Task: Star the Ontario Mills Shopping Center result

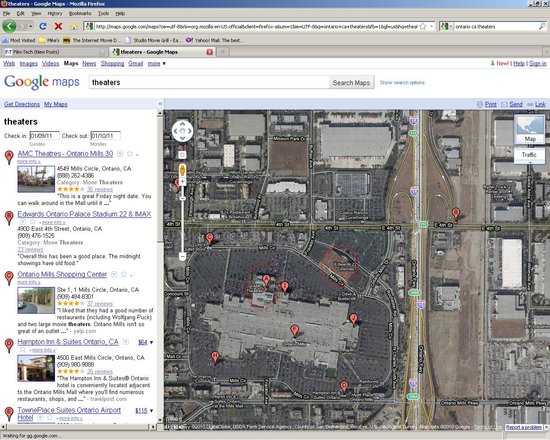Action: (124, 274)
